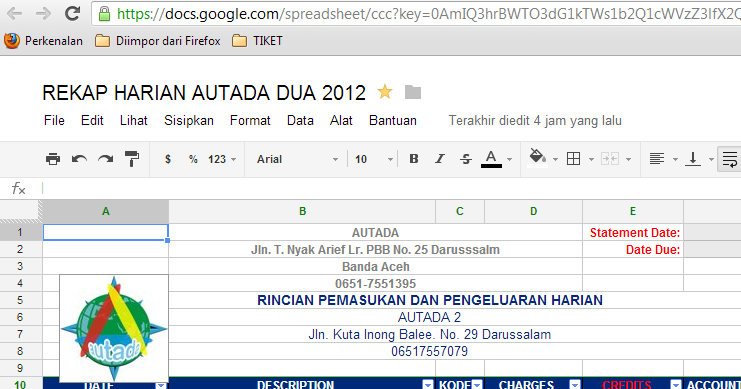The image size is (741, 389).
Task: Open the CREDITS column filter dropdown
Action: pyautogui.click(x=676, y=384)
